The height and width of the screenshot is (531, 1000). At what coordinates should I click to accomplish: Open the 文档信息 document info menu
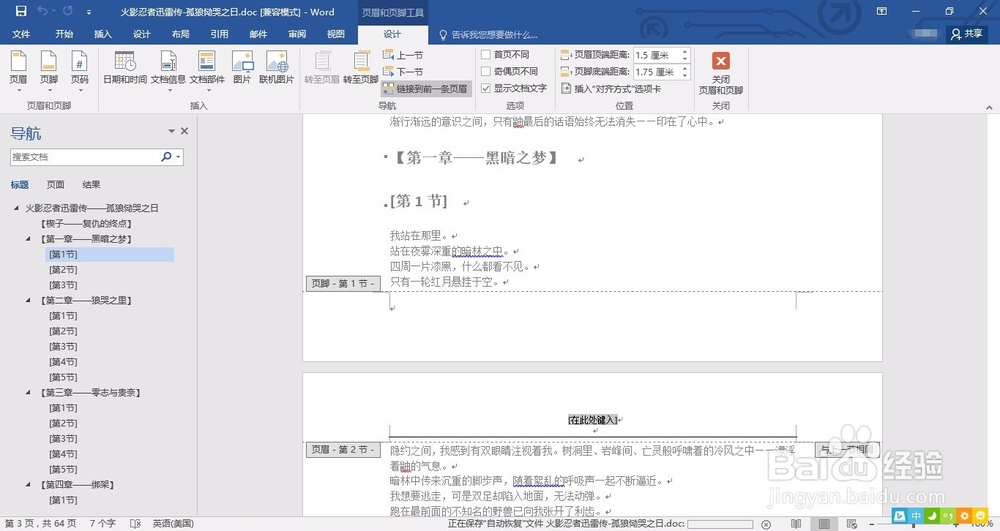[x=168, y=71]
